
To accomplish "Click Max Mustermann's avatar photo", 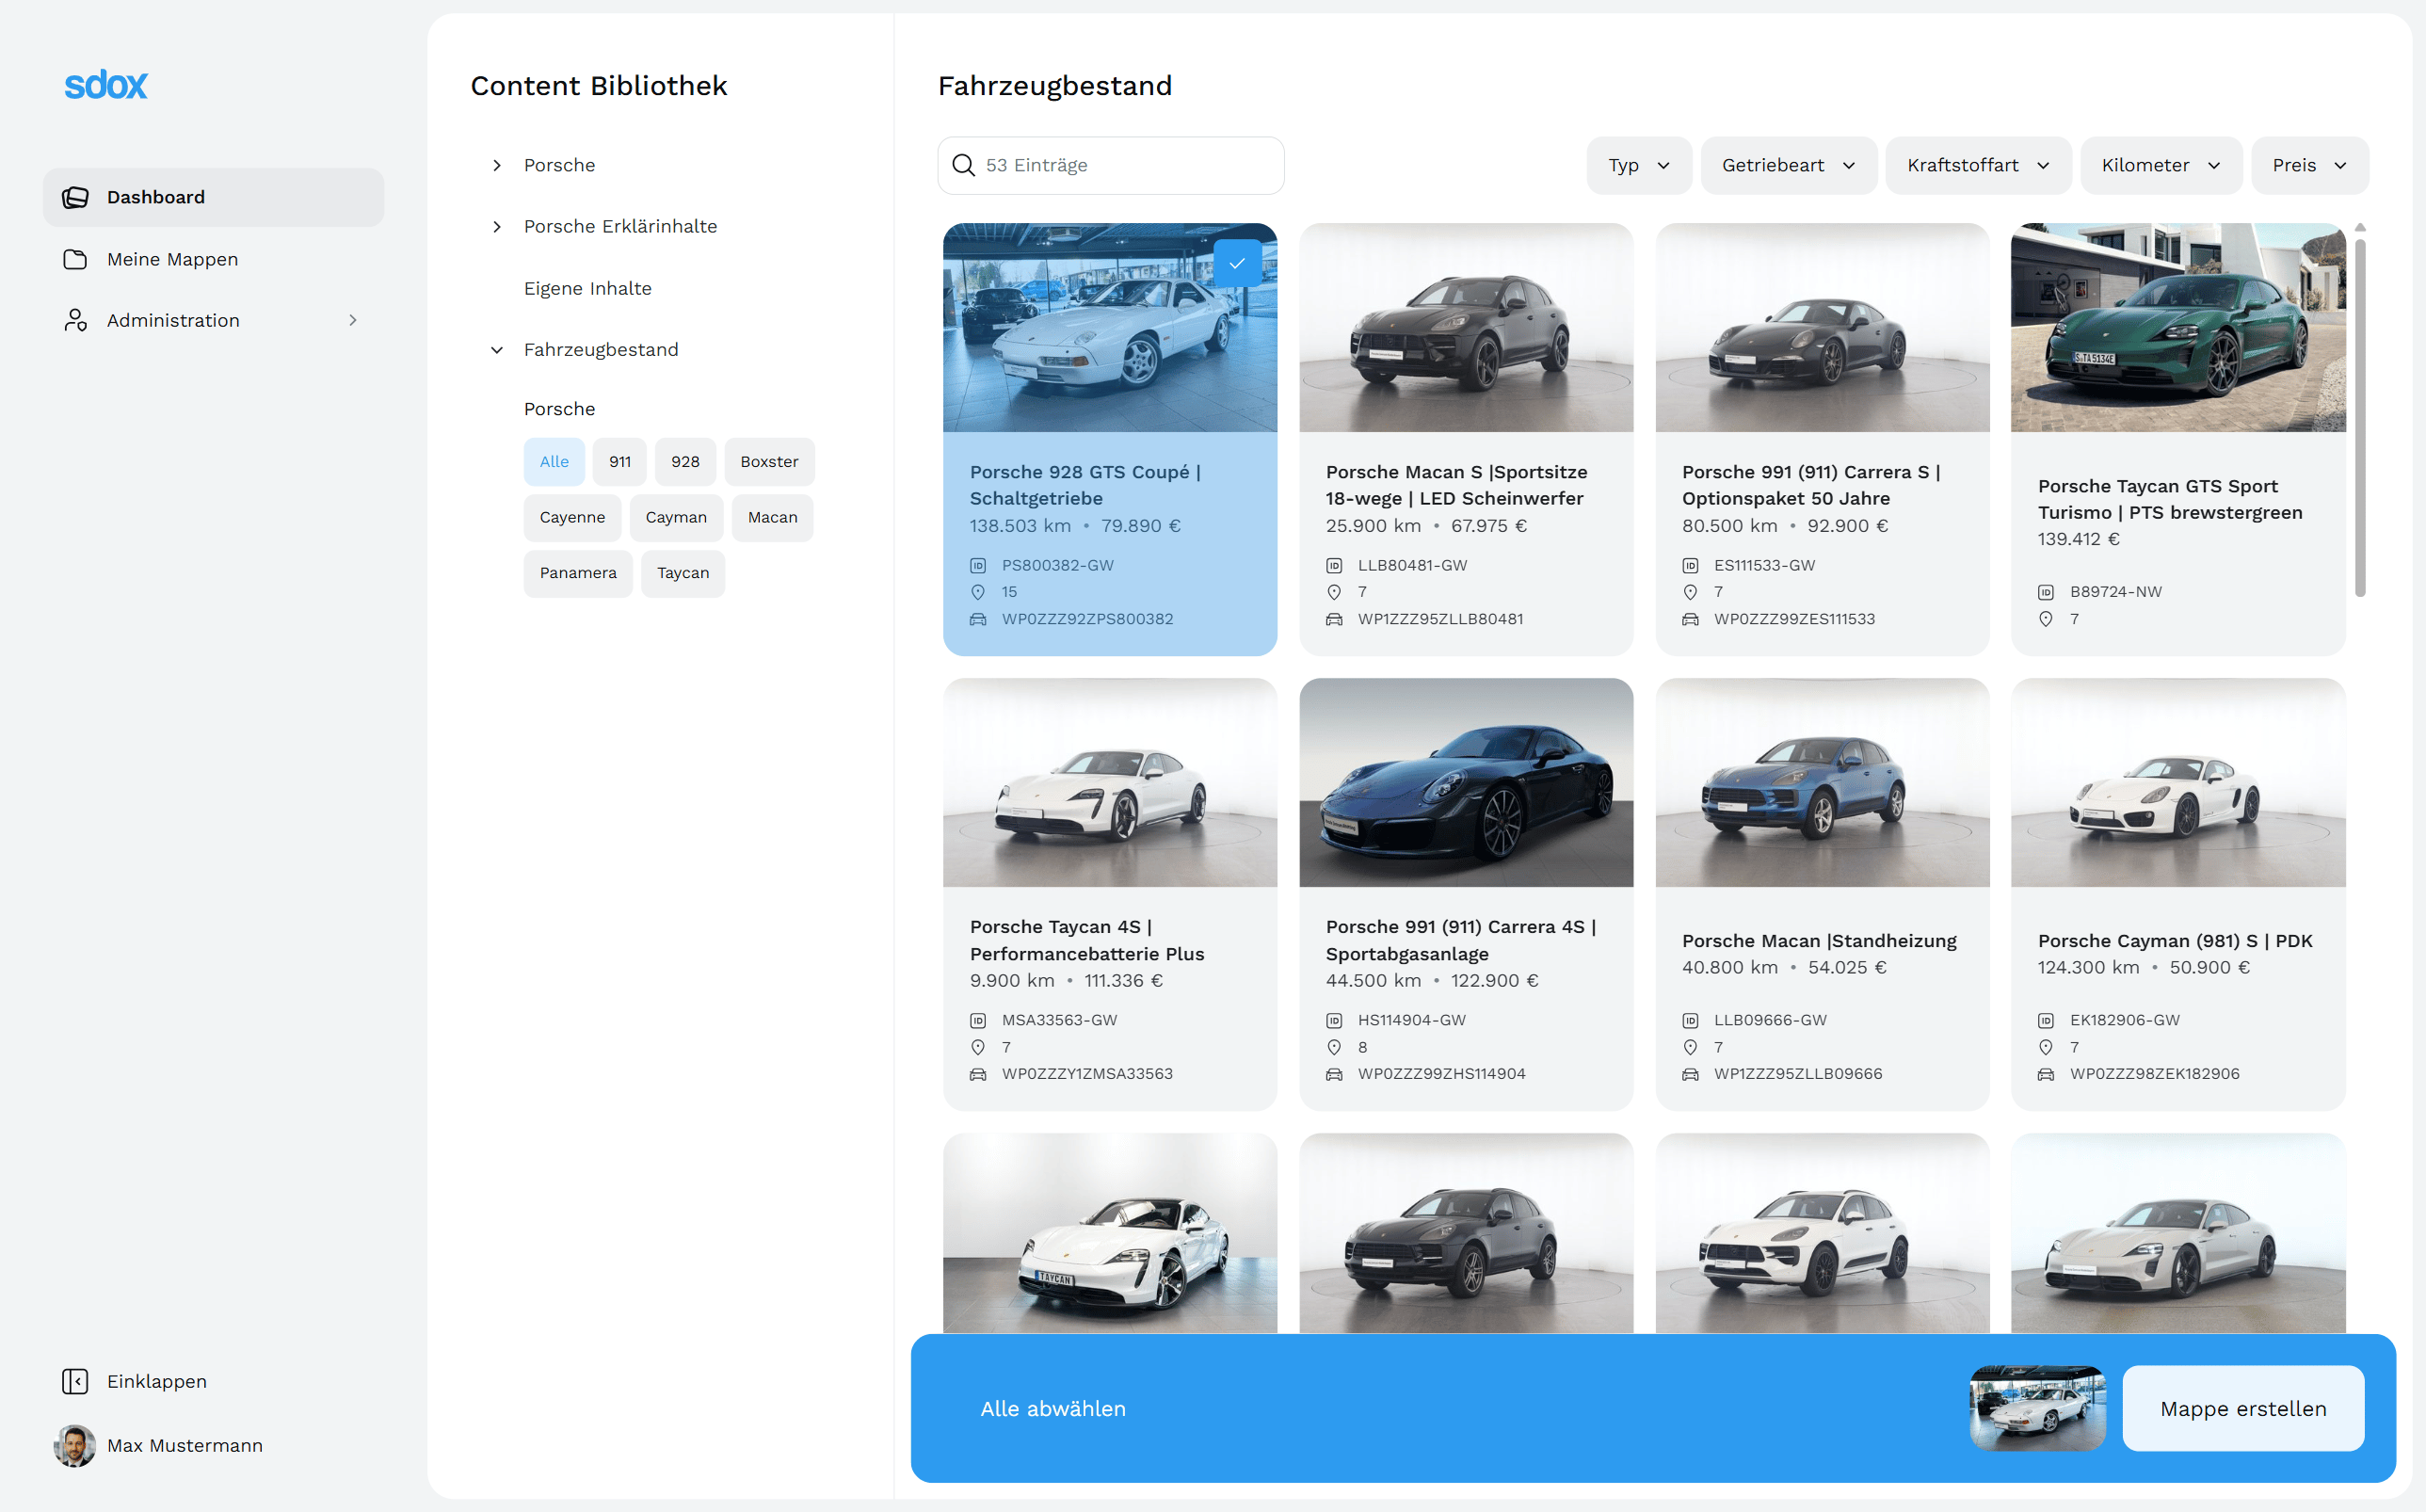I will tap(75, 1445).
